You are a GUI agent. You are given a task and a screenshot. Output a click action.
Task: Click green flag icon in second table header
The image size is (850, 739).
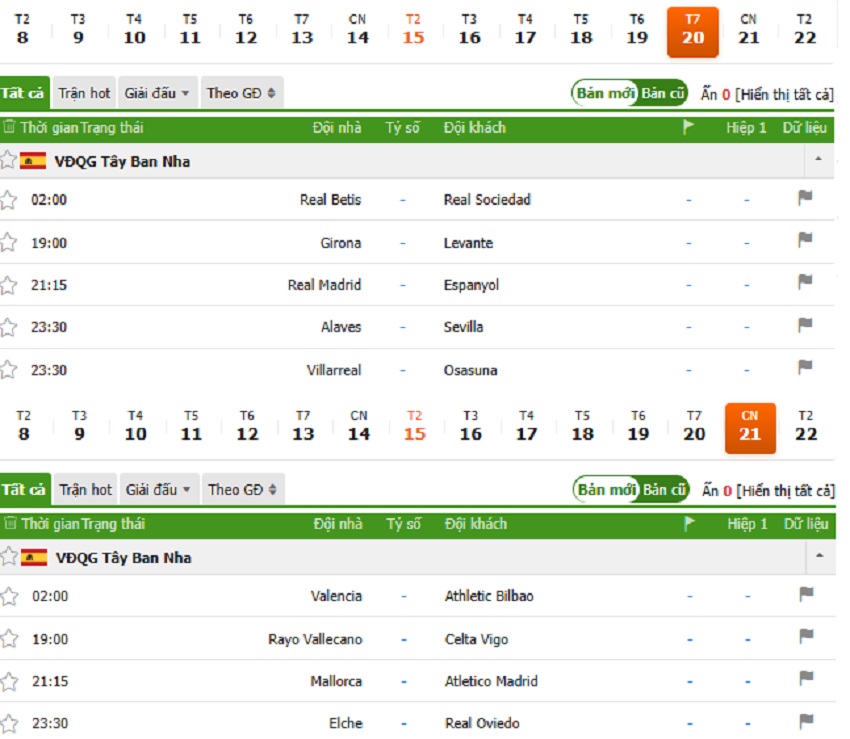(689, 524)
